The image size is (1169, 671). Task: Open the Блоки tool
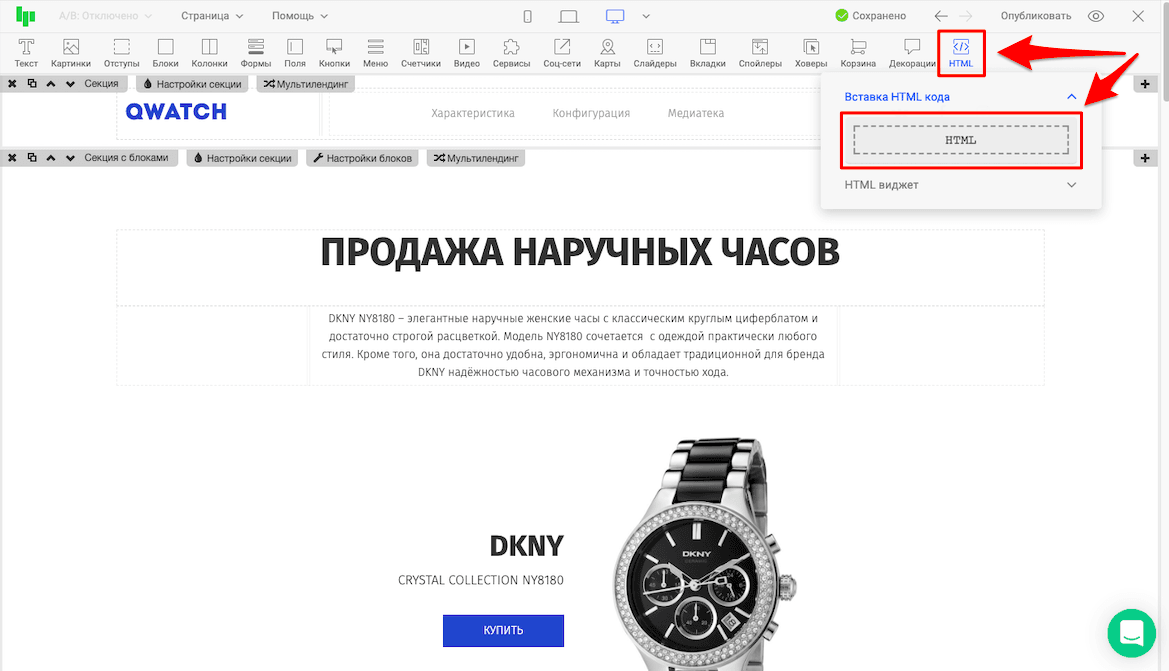point(166,53)
